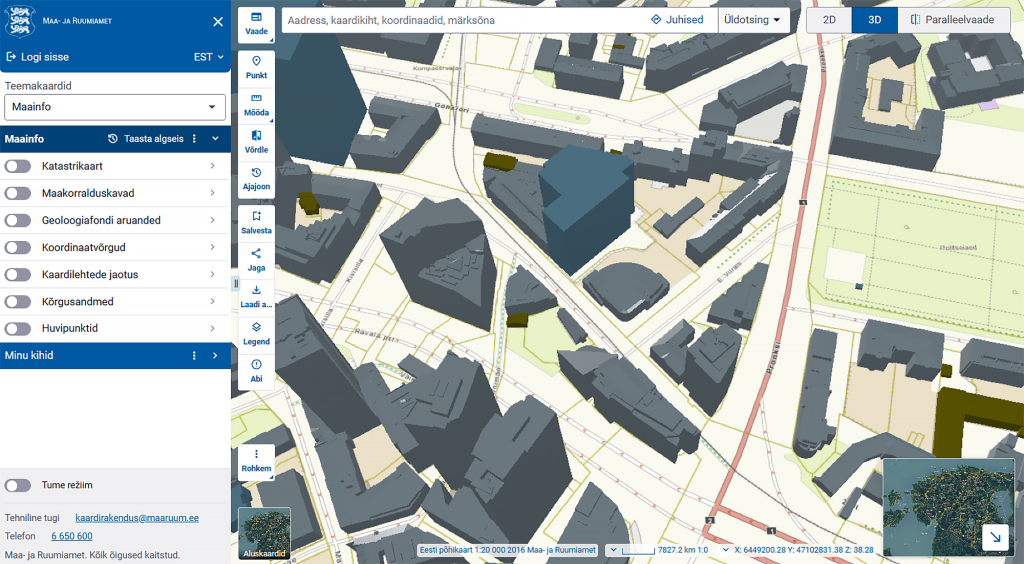The width and height of the screenshot is (1024, 564).
Task: Open the map scale dropdown chevron
Action: tap(613, 550)
